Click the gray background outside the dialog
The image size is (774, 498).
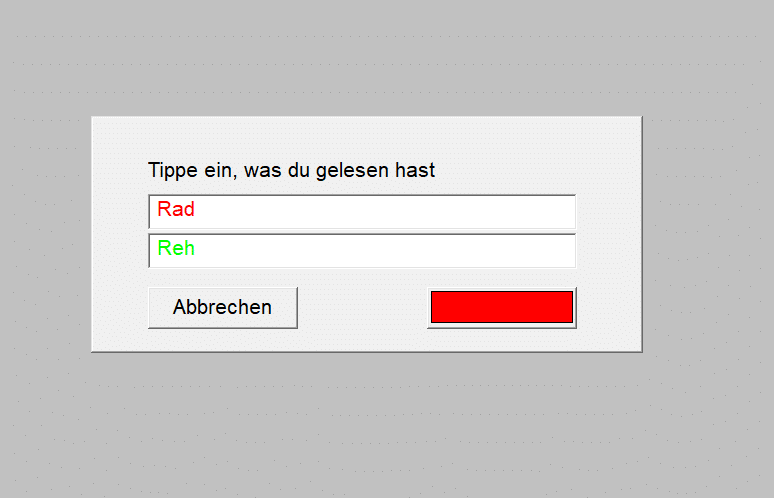pyautogui.click(x=700, y=430)
